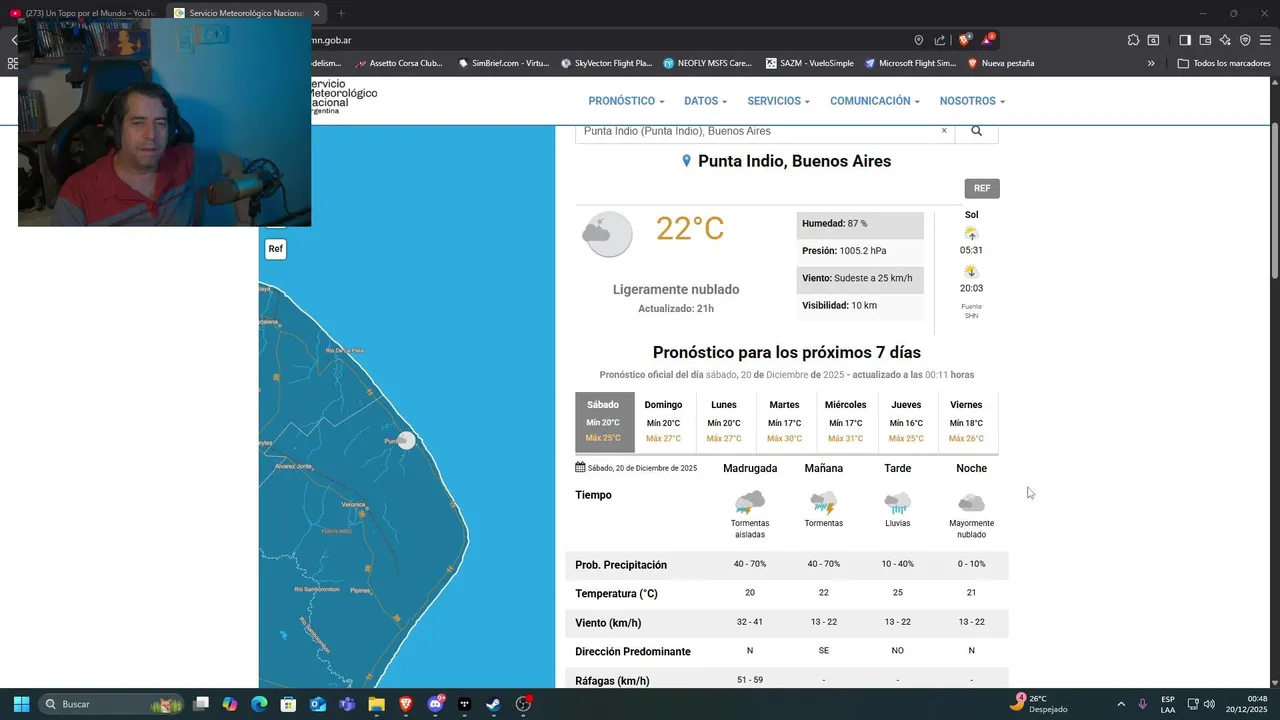The width and height of the screenshot is (1280, 720).
Task: Select the Martes forecast tab
Action: coord(784,423)
